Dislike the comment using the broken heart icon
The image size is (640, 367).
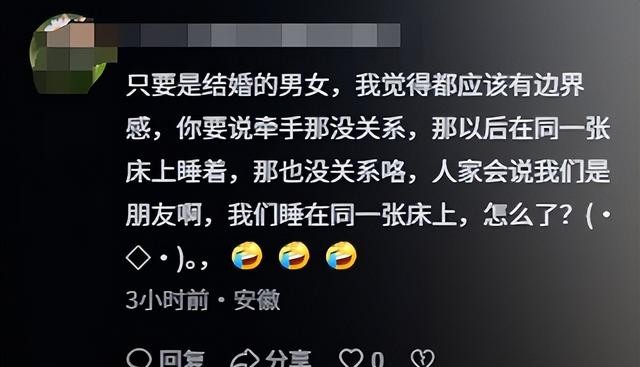[422, 359]
